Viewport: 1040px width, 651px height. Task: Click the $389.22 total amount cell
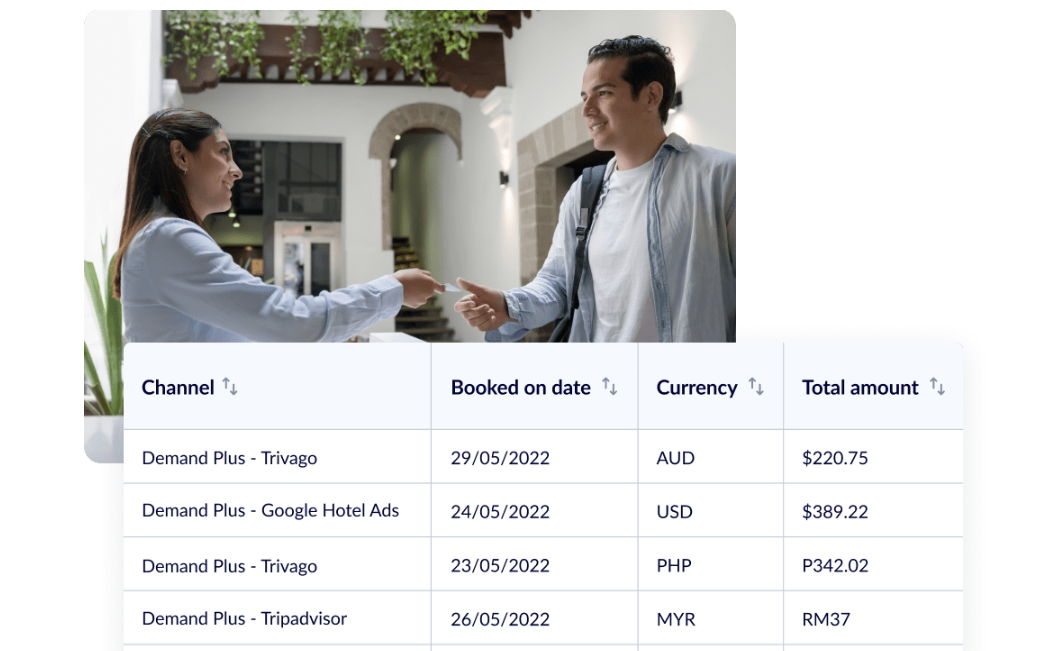coord(835,512)
